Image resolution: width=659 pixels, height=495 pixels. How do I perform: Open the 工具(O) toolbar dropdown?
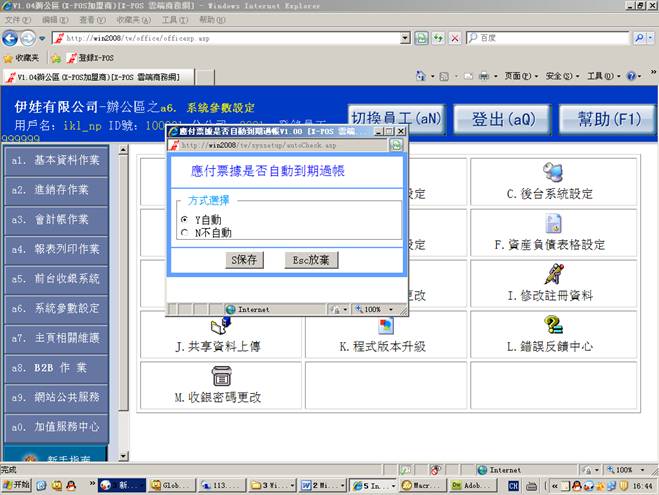point(600,76)
